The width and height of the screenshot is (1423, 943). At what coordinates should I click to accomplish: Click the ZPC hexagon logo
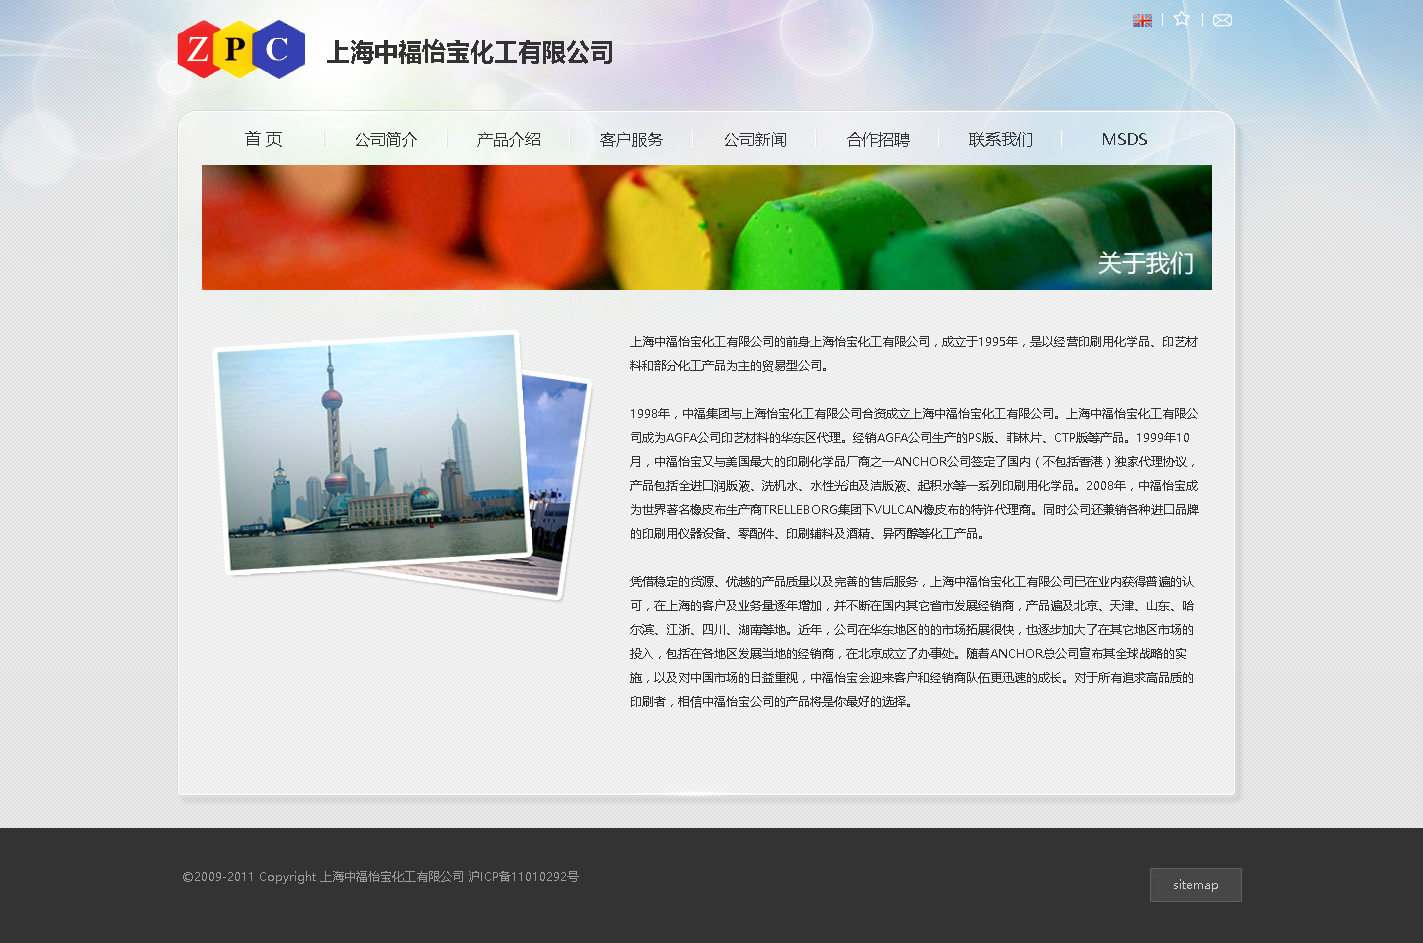coord(241,50)
